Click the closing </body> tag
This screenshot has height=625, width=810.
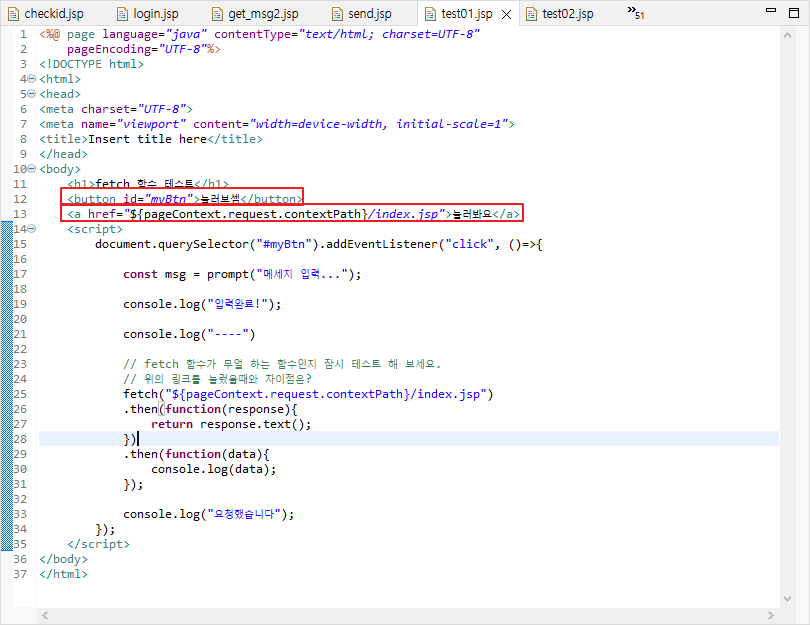pos(64,559)
